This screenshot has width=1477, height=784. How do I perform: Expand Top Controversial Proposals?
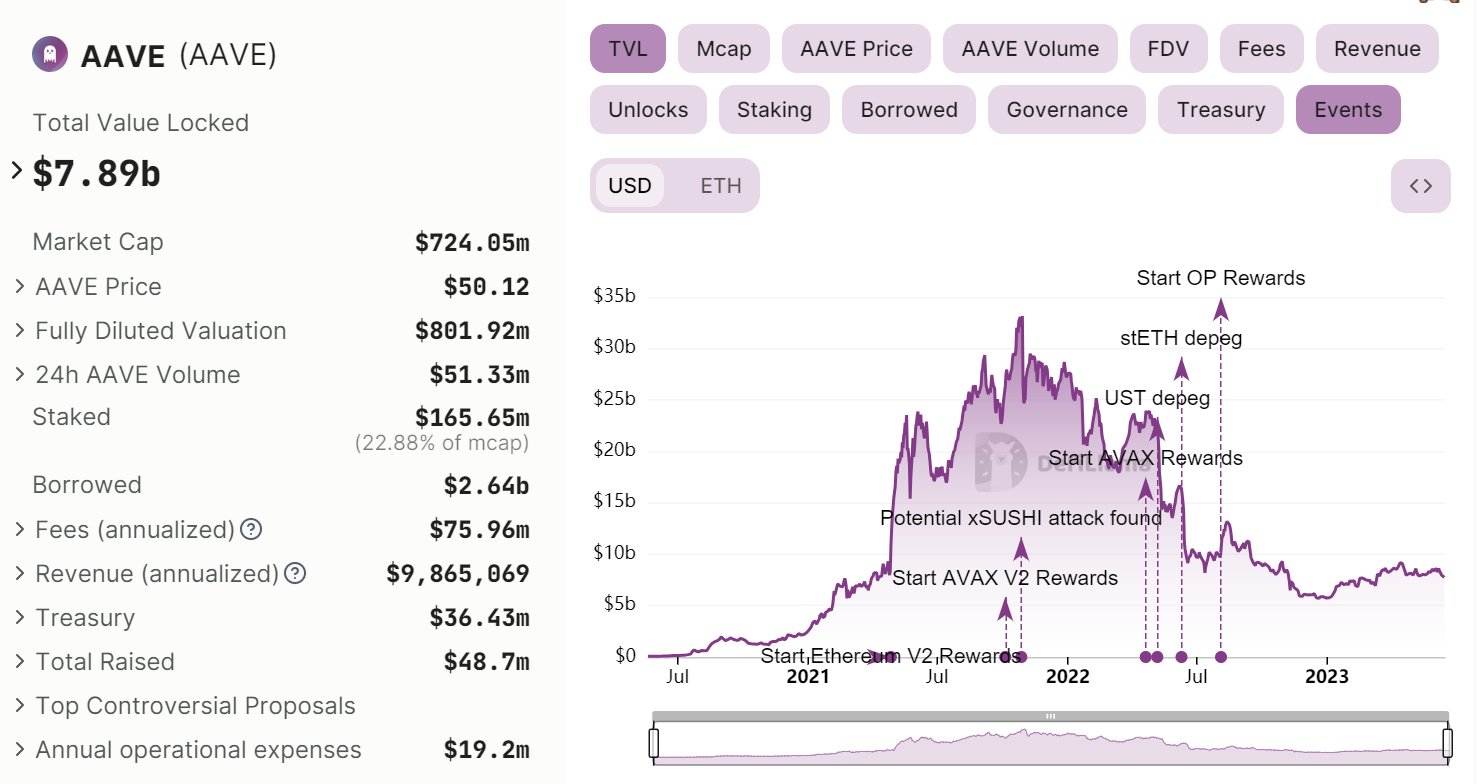click(x=19, y=706)
